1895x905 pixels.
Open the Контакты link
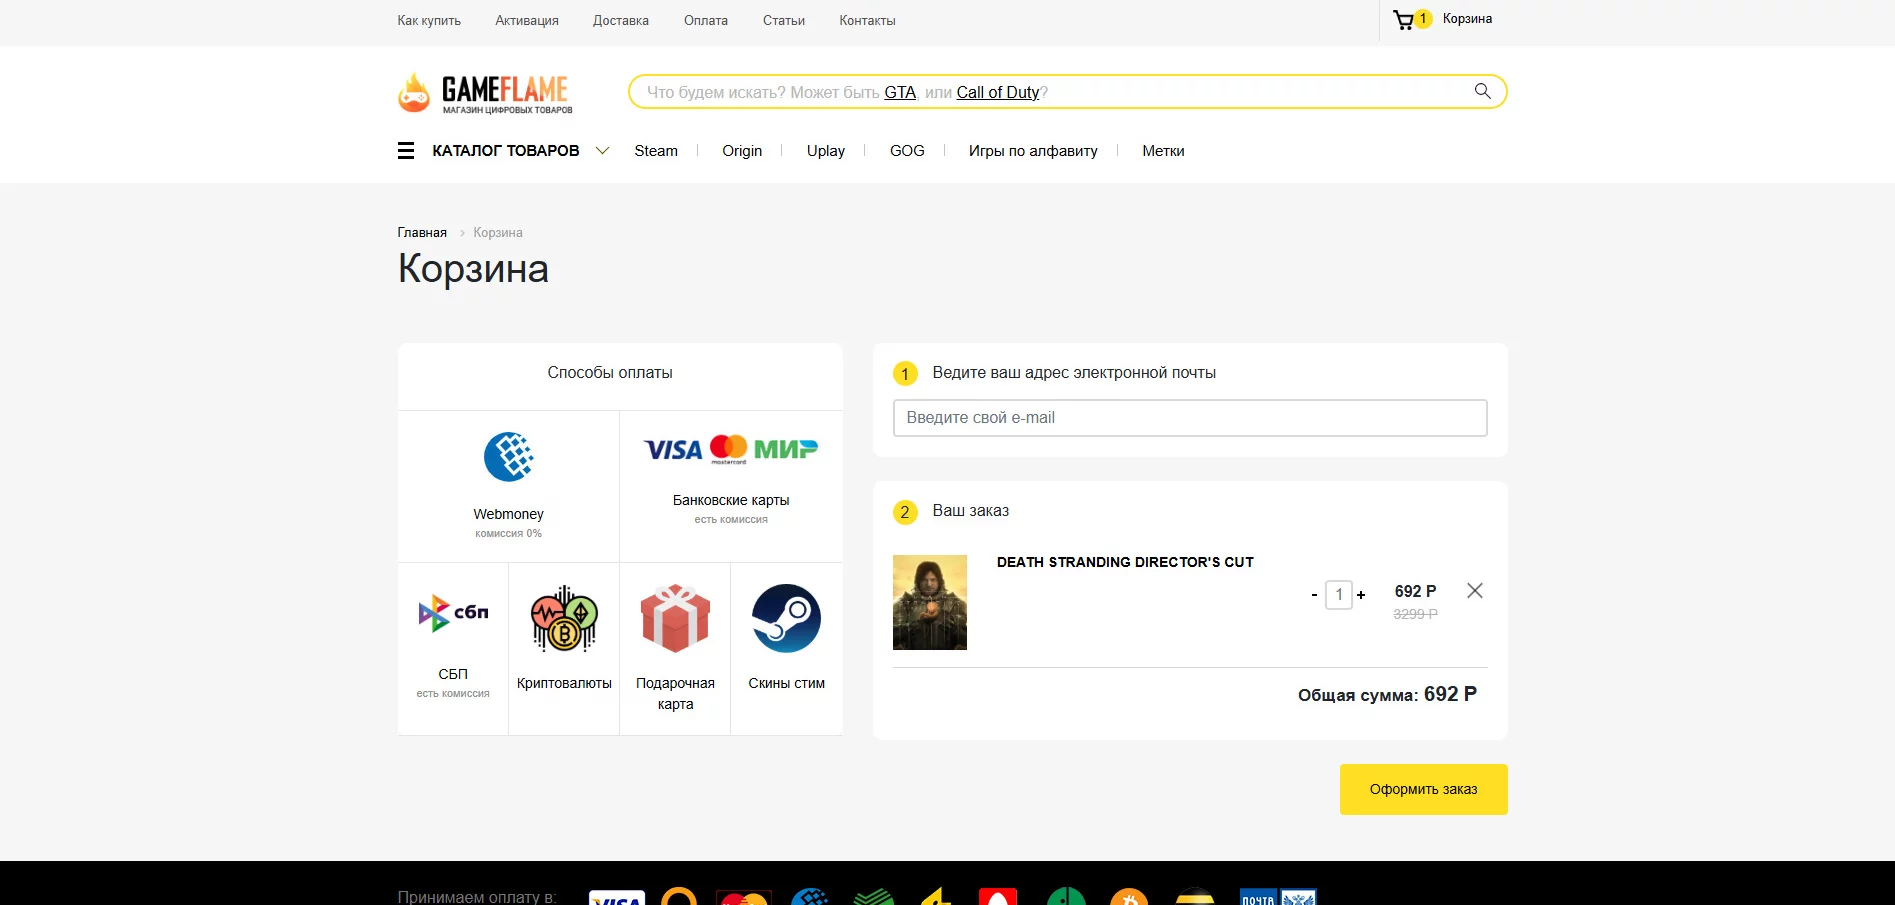867,21
